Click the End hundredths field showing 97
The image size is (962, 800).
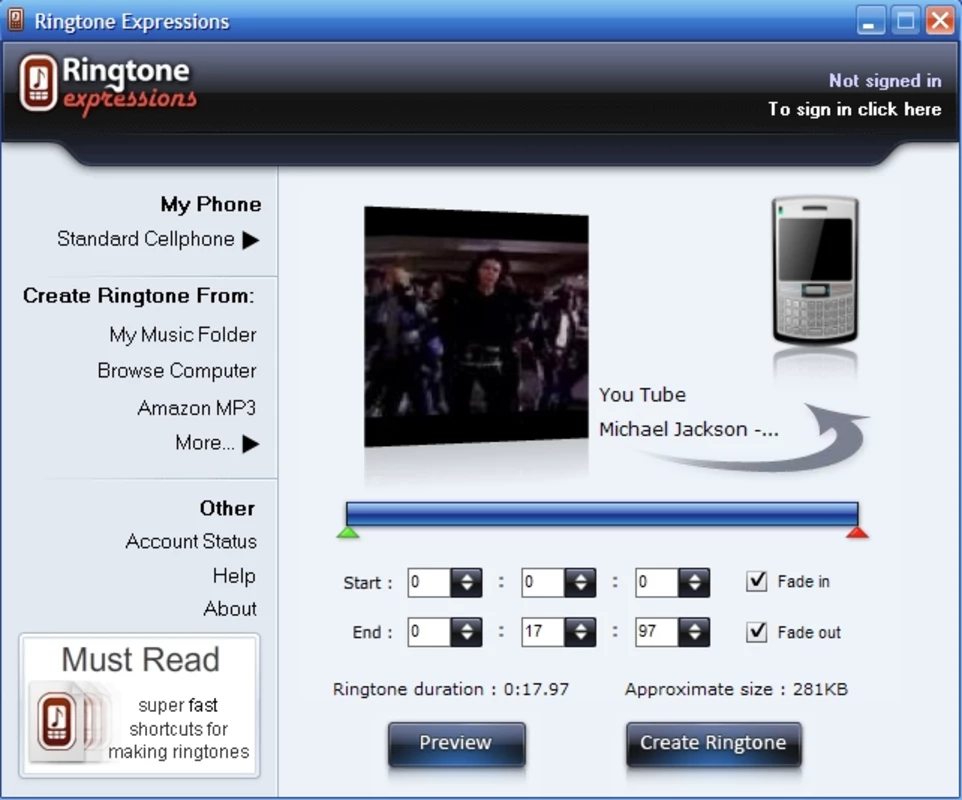pyautogui.click(x=657, y=632)
